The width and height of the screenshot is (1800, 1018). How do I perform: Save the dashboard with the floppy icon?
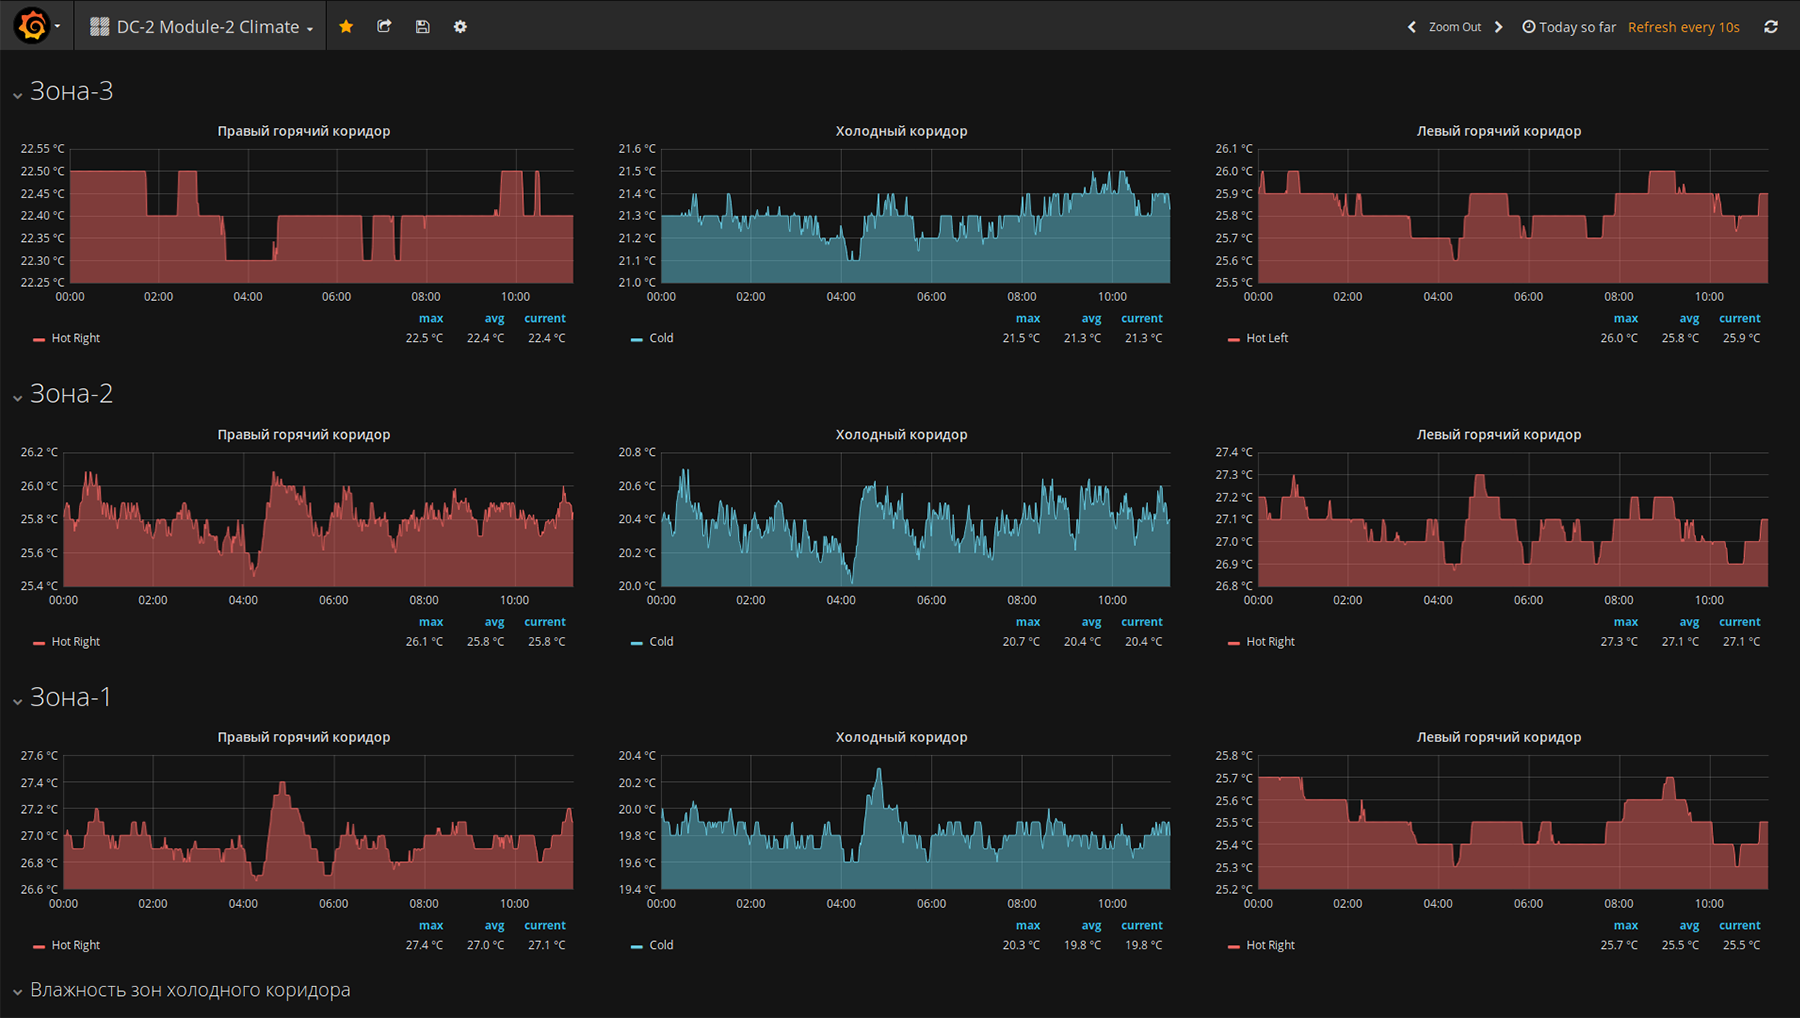click(x=422, y=27)
